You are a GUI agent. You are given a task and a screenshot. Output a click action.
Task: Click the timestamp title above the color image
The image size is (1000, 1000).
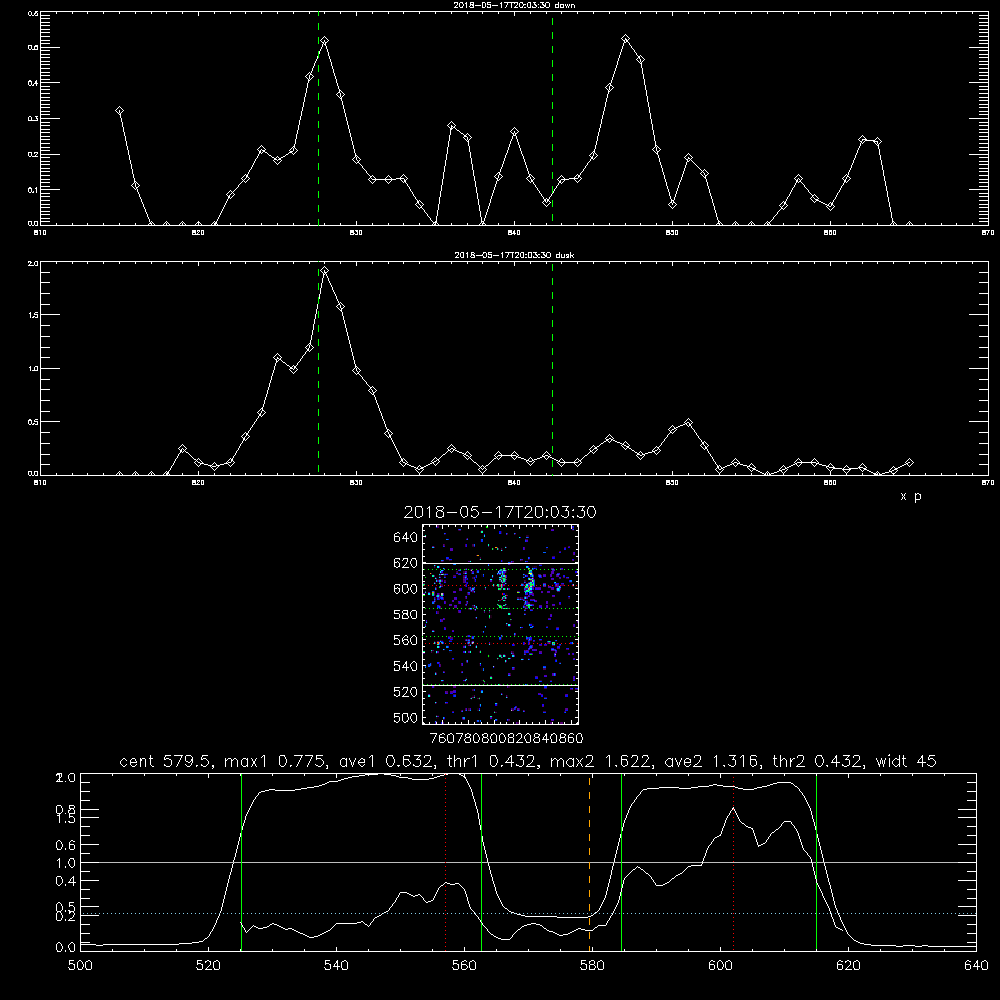[500, 512]
